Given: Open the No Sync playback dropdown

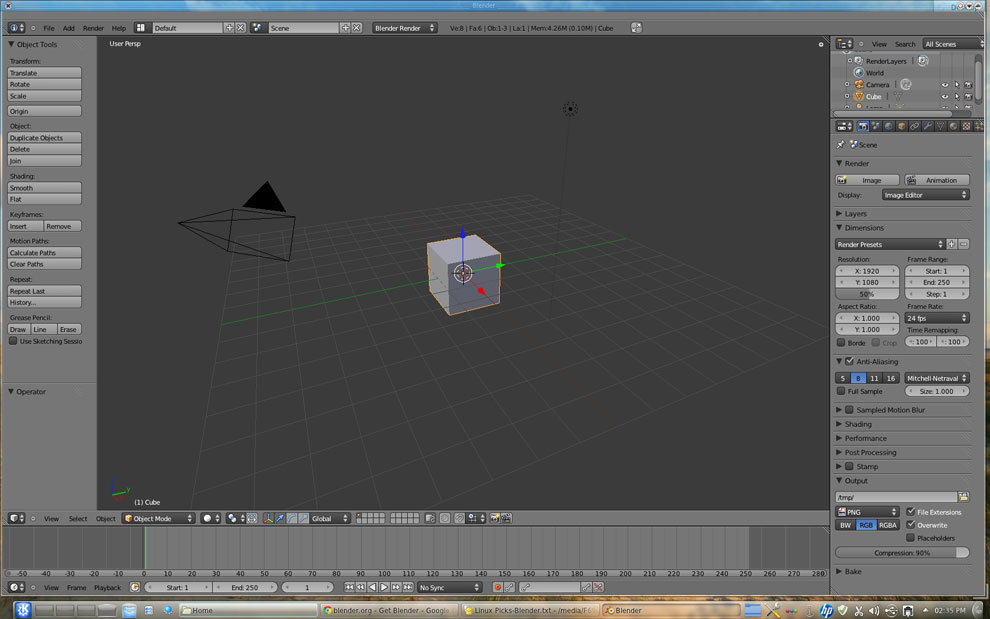Looking at the screenshot, I should (x=450, y=587).
